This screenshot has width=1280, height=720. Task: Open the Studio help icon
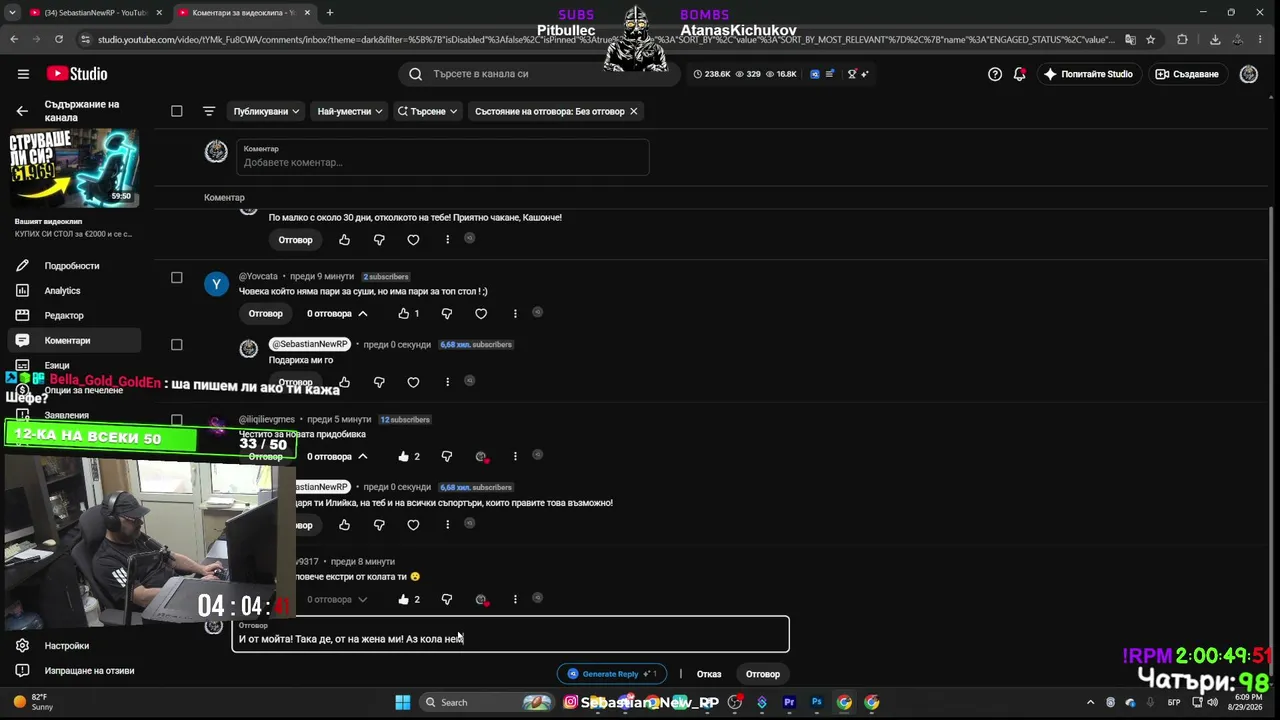coord(995,74)
